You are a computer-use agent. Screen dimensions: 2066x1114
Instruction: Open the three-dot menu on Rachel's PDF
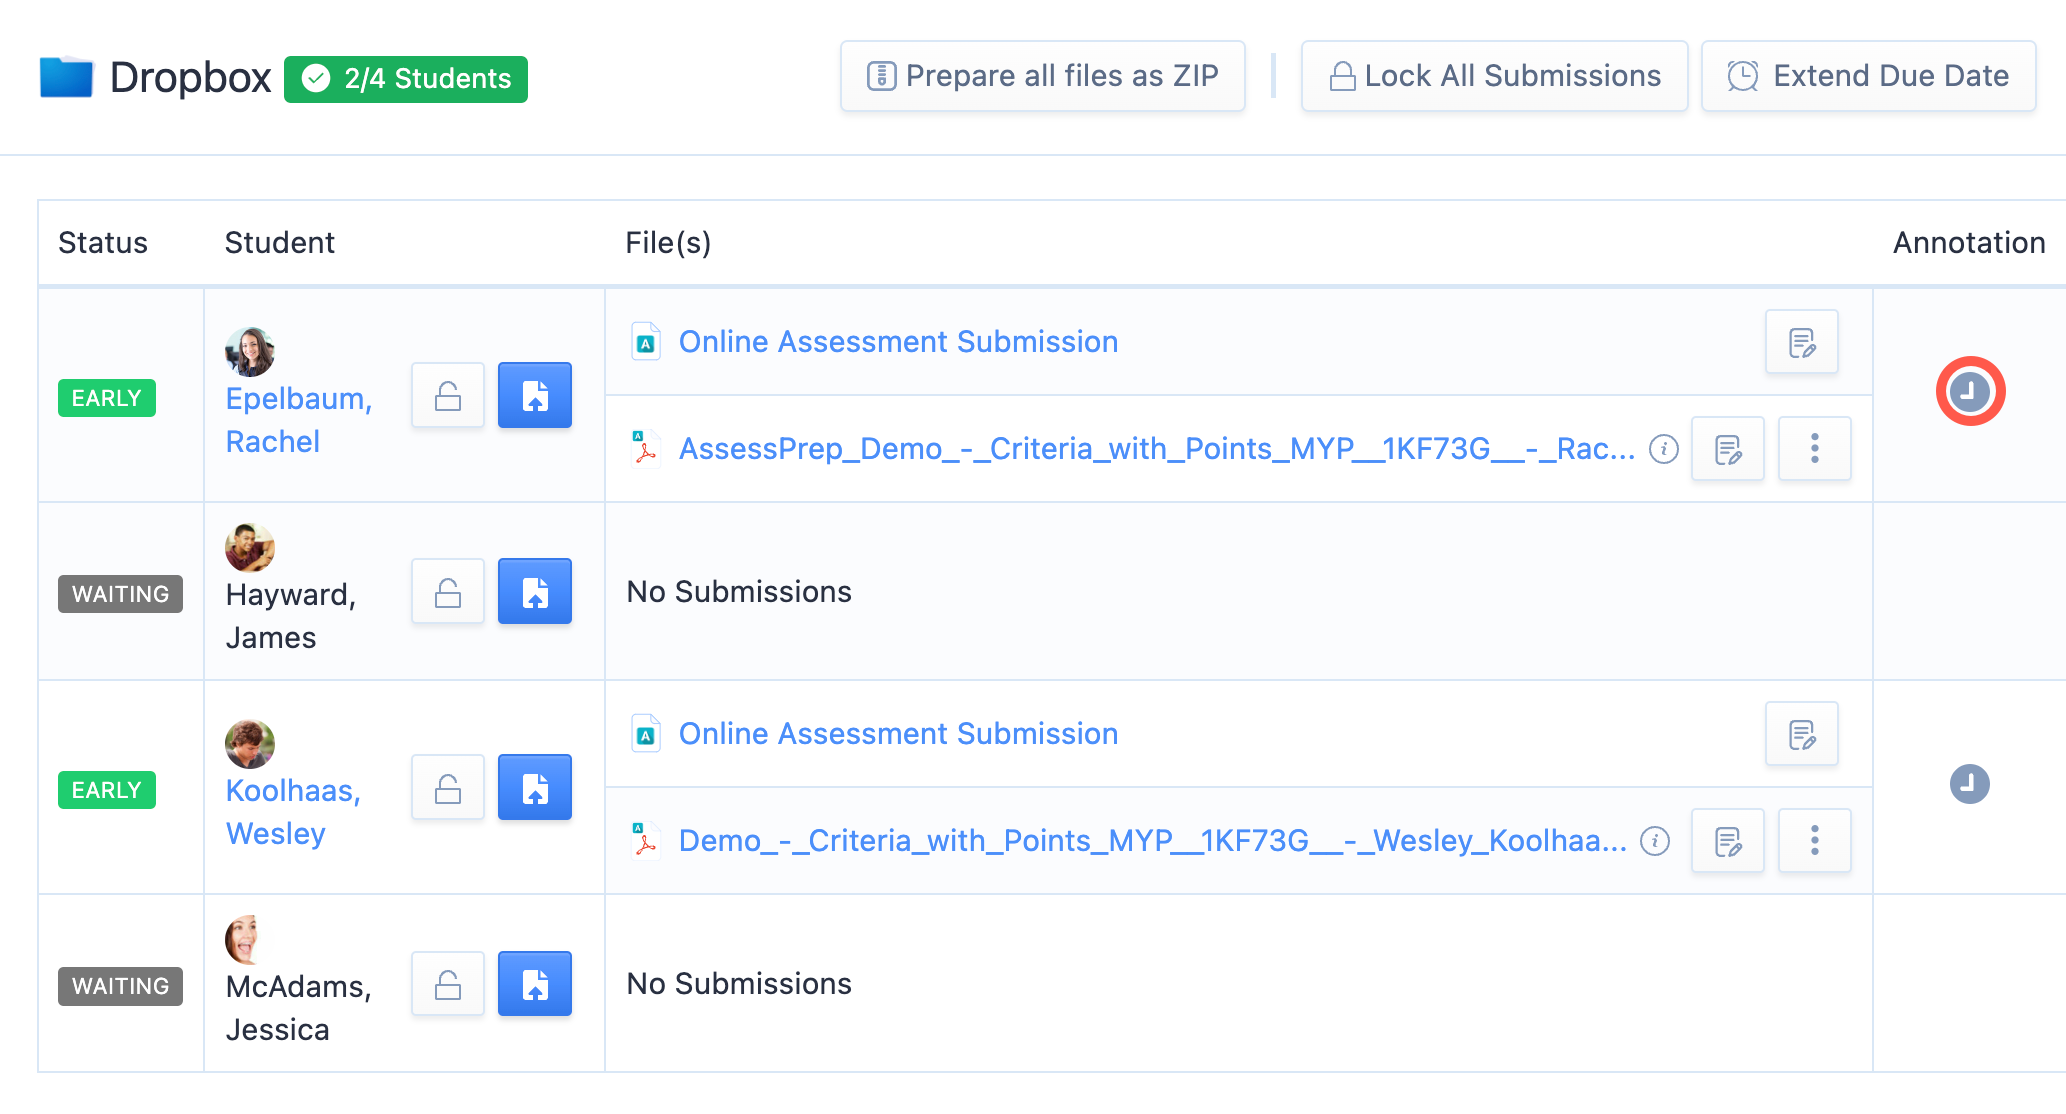(x=1814, y=449)
